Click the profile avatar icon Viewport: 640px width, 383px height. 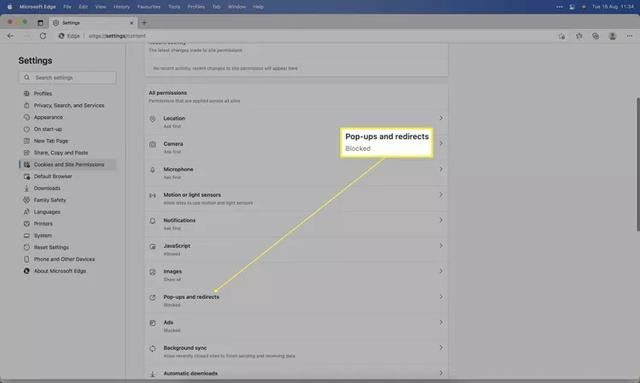(x=612, y=36)
